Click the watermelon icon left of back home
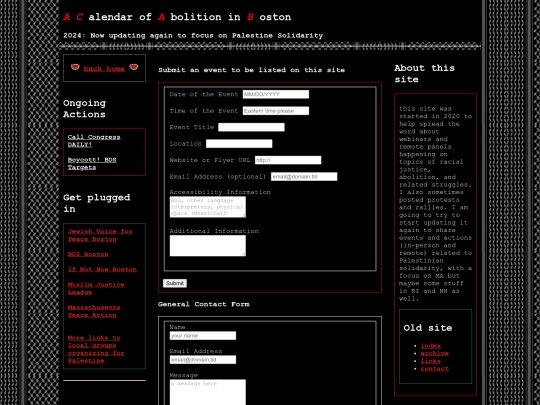This screenshot has width=540, height=405. [75, 67]
